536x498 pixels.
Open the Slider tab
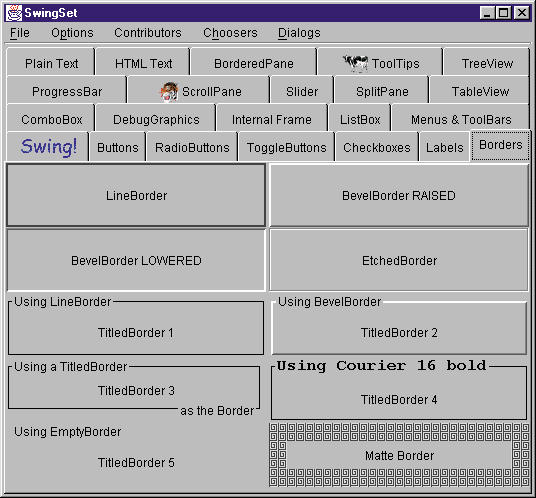click(302, 91)
